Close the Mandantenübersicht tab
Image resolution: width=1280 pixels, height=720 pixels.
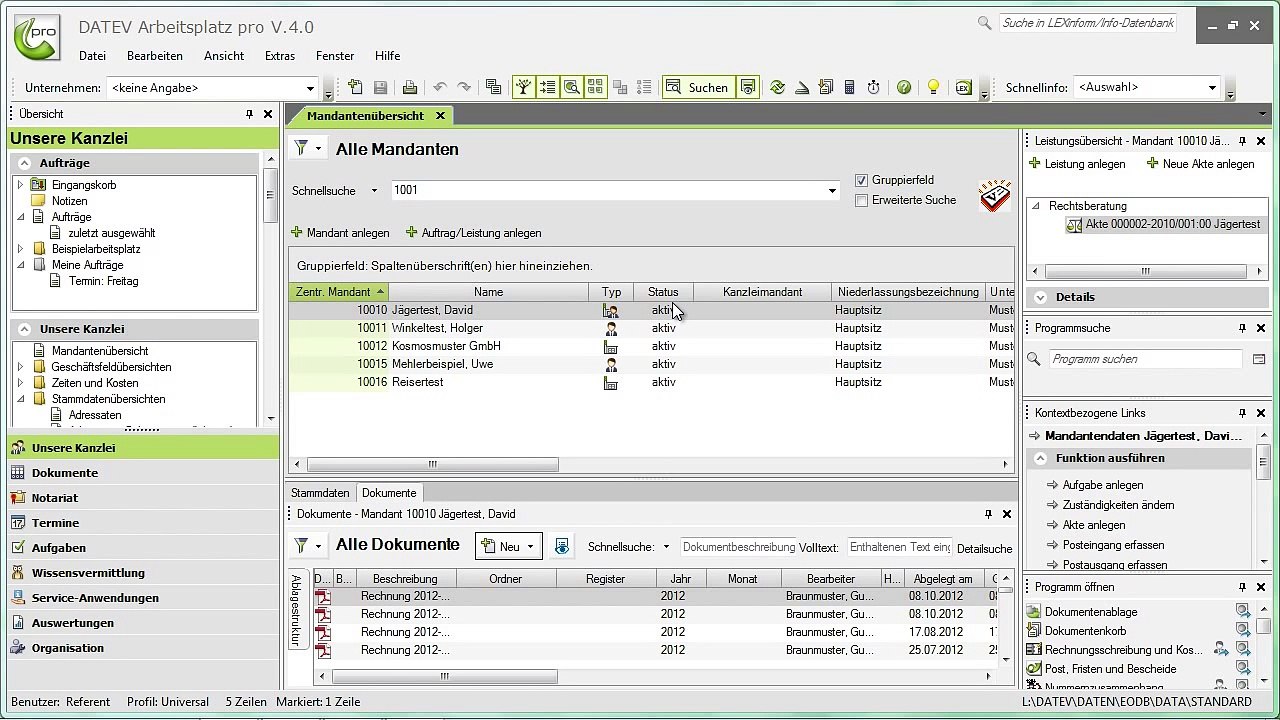(440, 116)
